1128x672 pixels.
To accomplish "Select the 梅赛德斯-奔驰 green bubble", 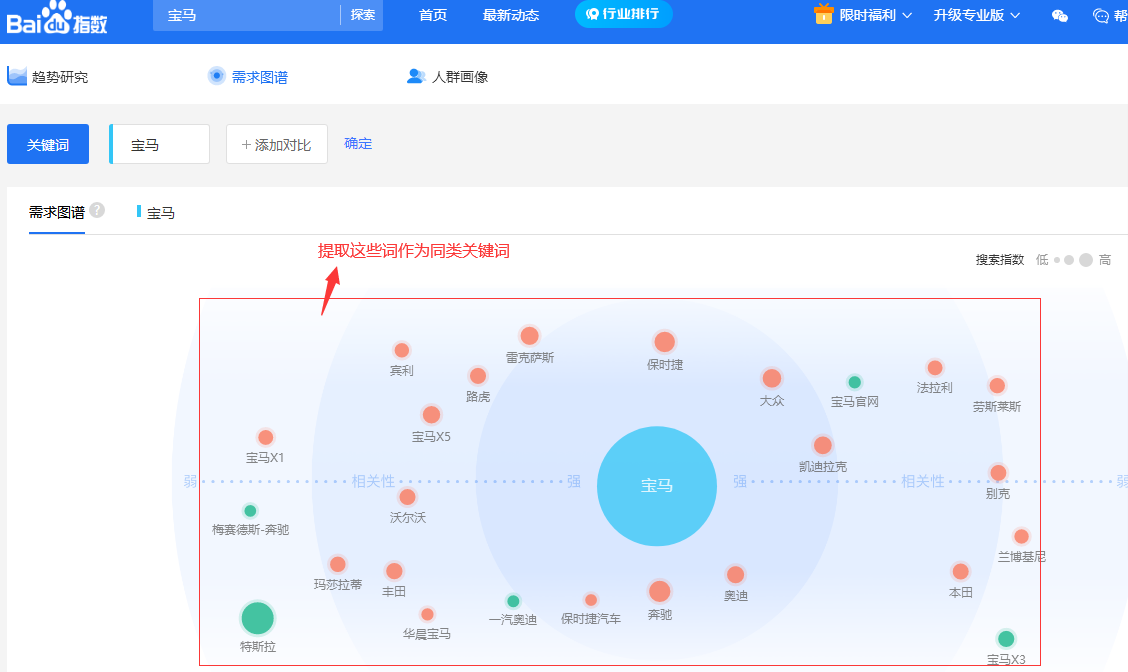I will 250,511.
